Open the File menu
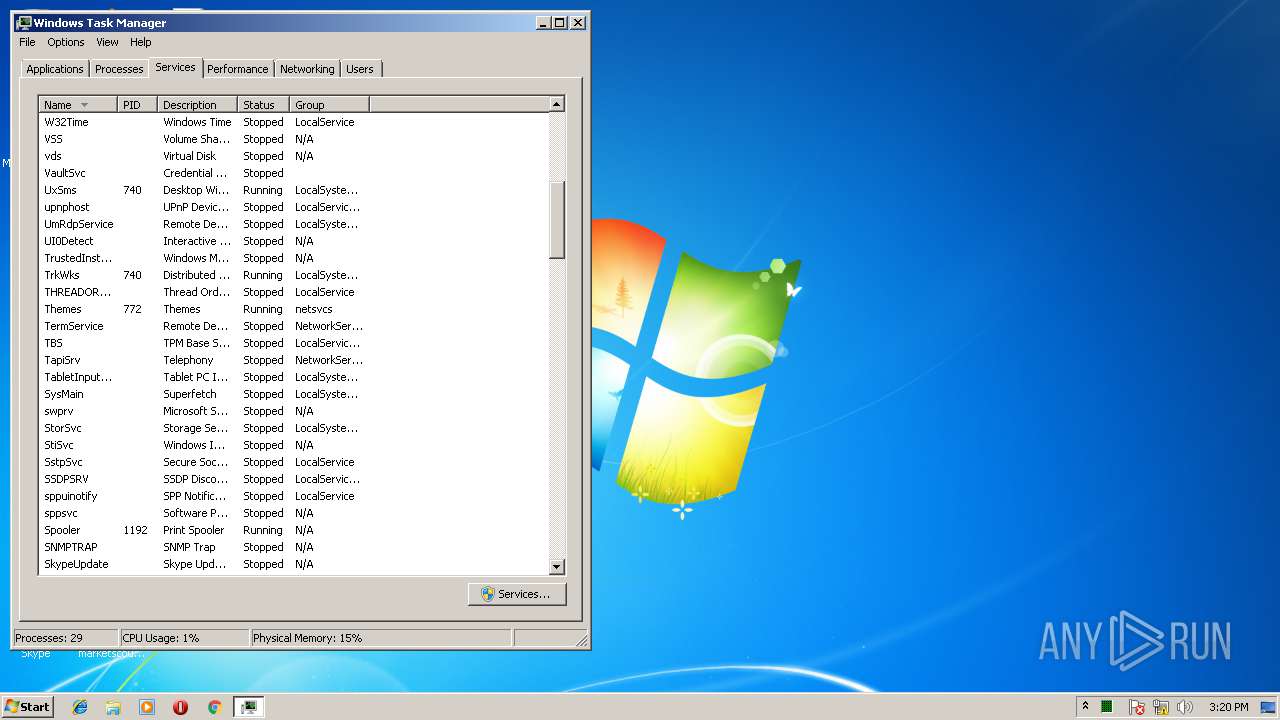The image size is (1280, 720). (27, 42)
